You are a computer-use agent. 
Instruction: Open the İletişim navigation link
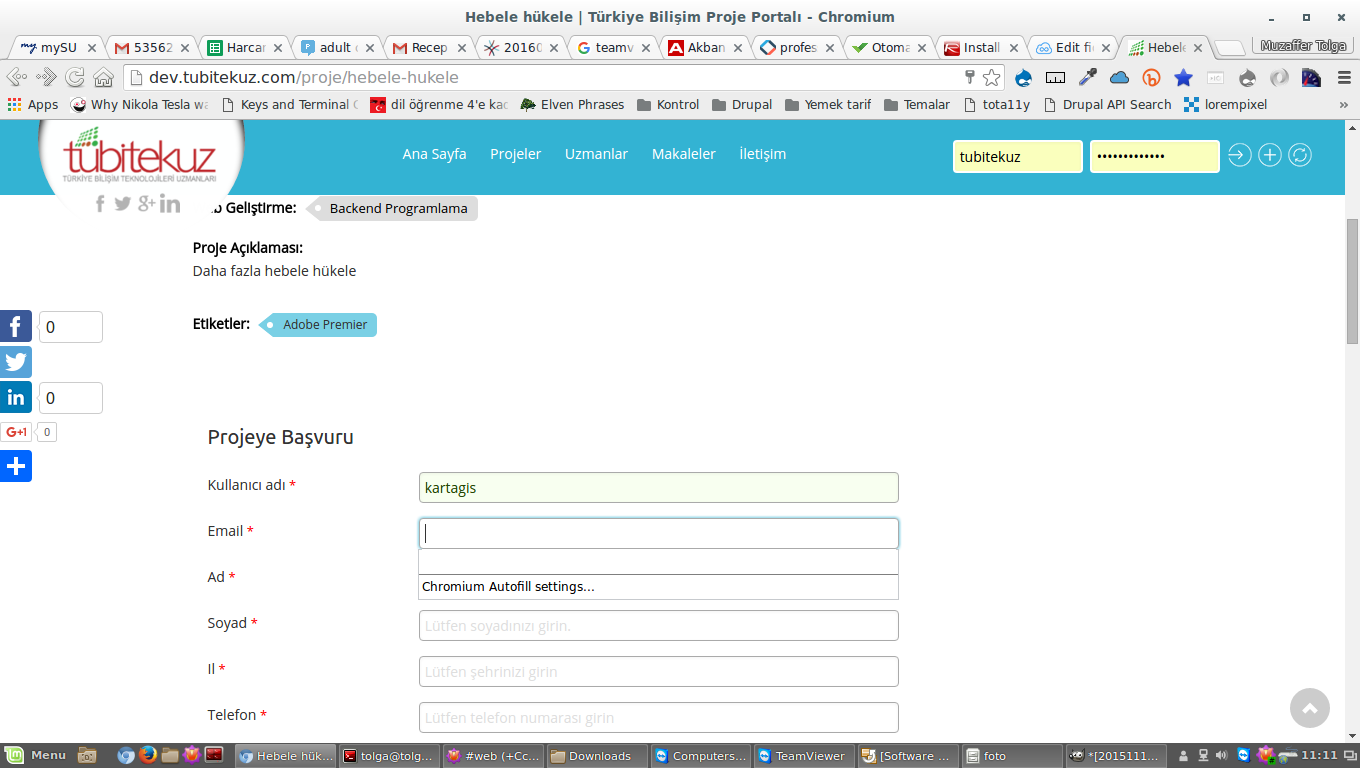pyautogui.click(x=762, y=154)
